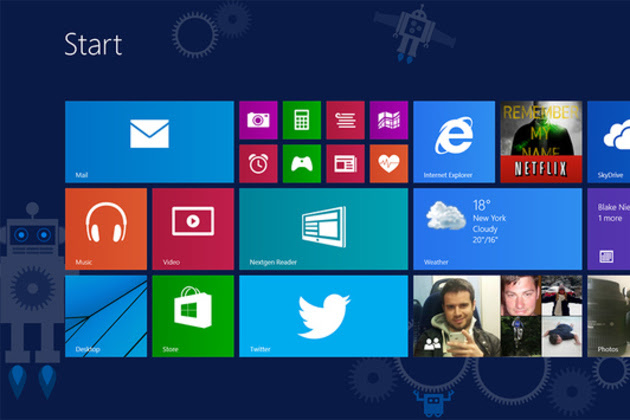Click the 'Cloudy' weather text
This screenshot has height=420, width=630.
click(485, 229)
